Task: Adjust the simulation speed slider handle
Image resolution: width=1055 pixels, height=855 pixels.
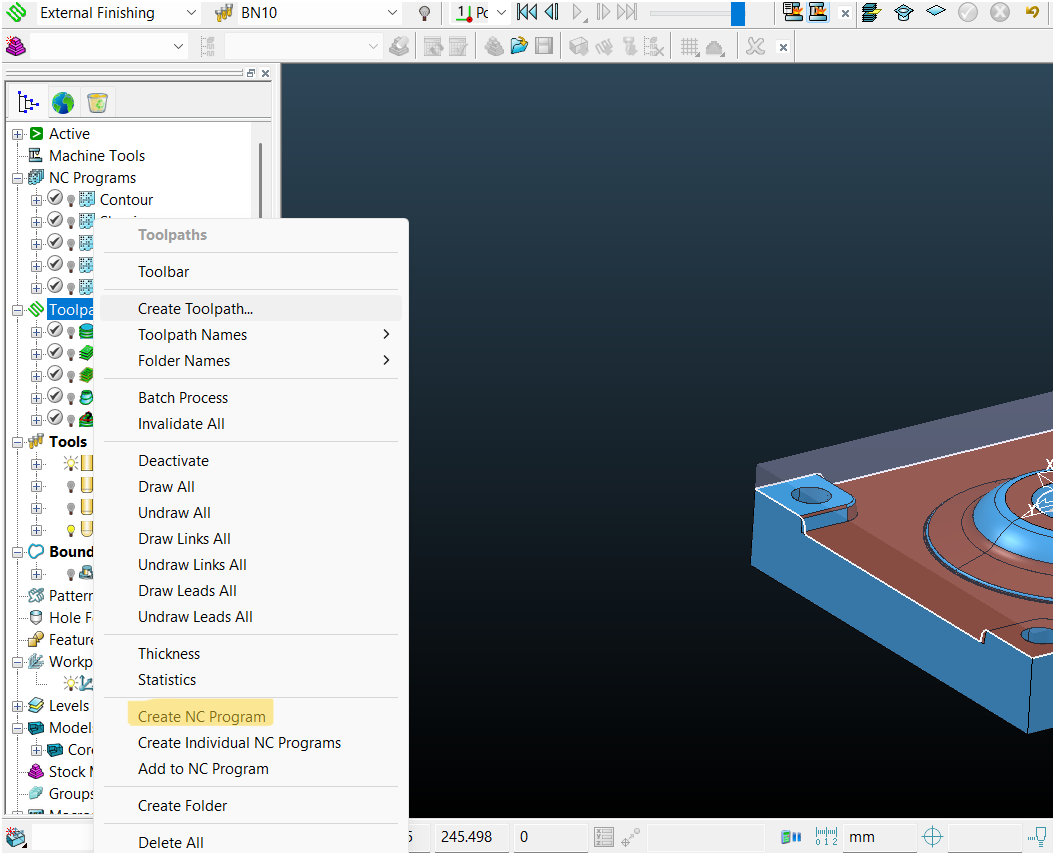Action: pyautogui.click(x=738, y=13)
